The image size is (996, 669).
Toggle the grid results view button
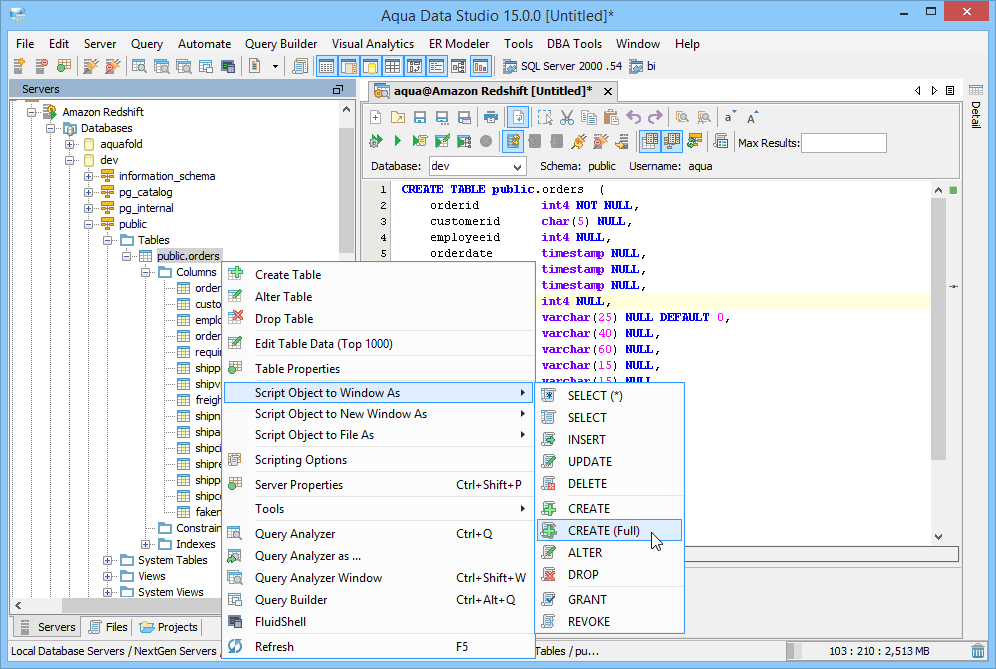tap(649, 141)
